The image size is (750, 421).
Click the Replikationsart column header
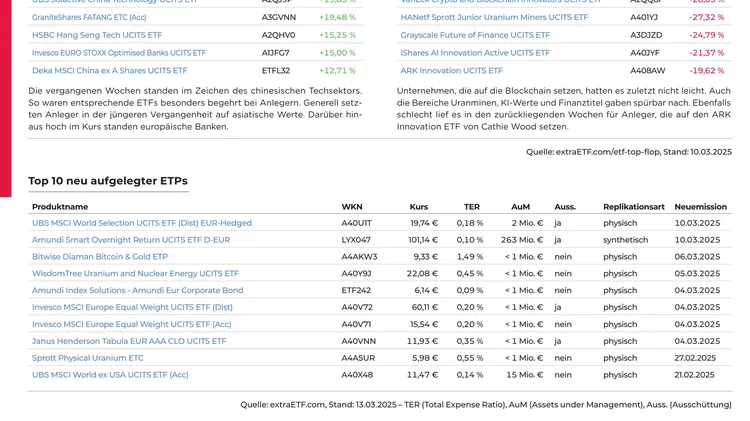(x=634, y=207)
